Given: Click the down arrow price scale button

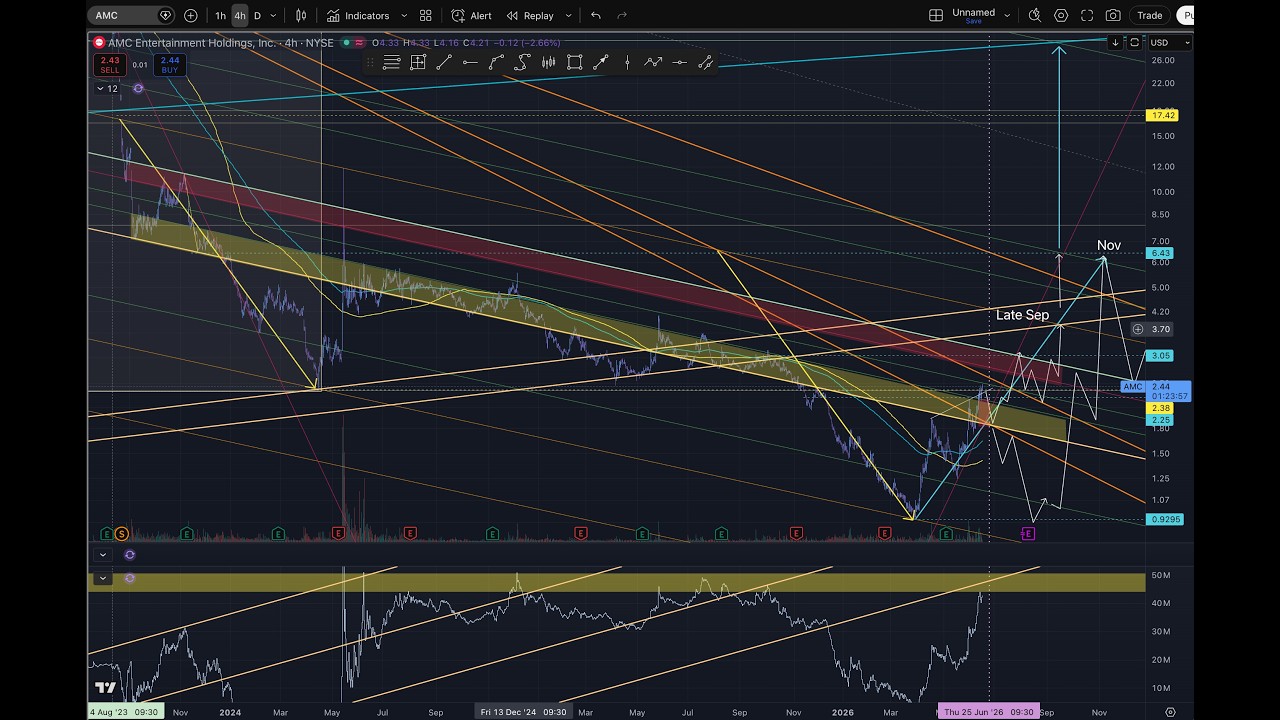Looking at the screenshot, I should pyautogui.click(x=1115, y=43).
